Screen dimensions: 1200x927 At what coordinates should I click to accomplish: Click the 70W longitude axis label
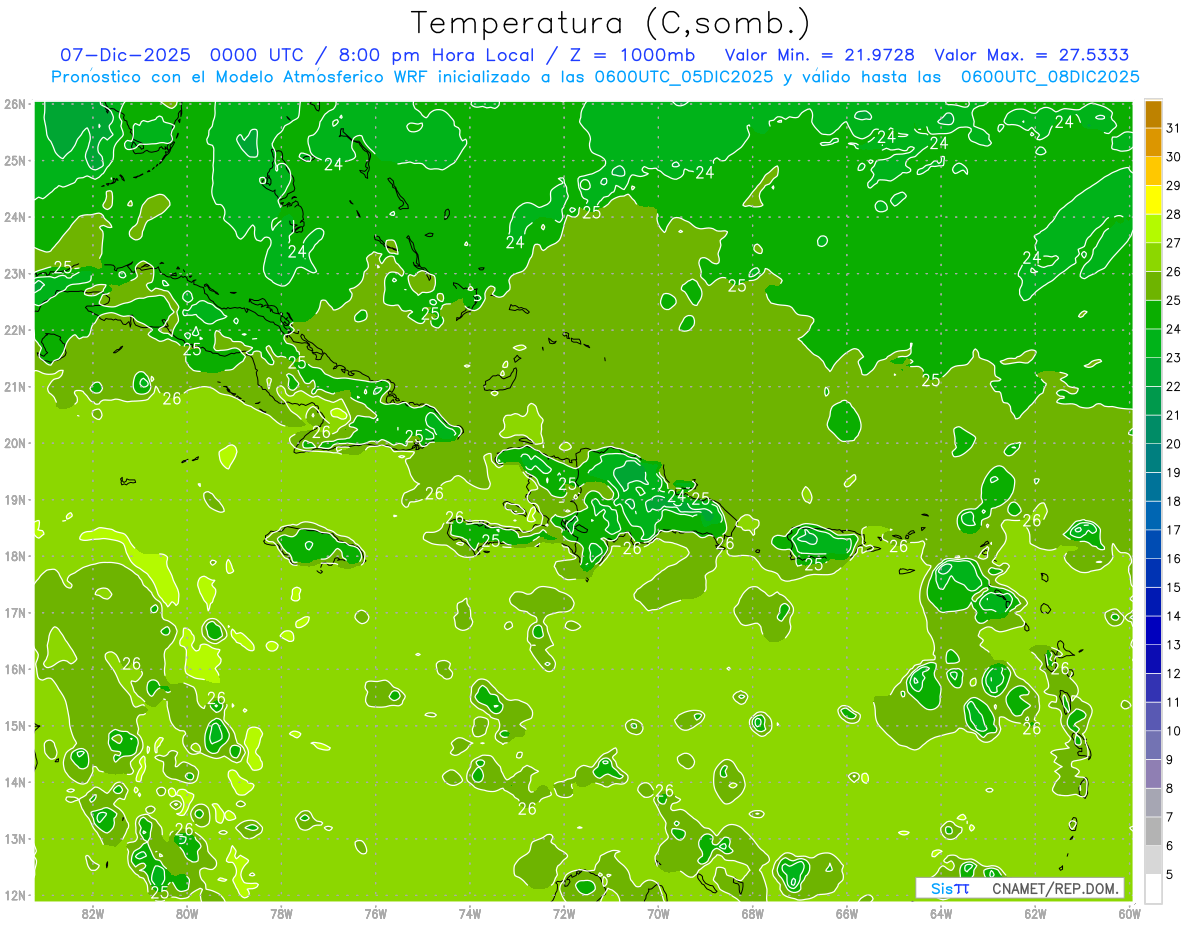(658, 913)
